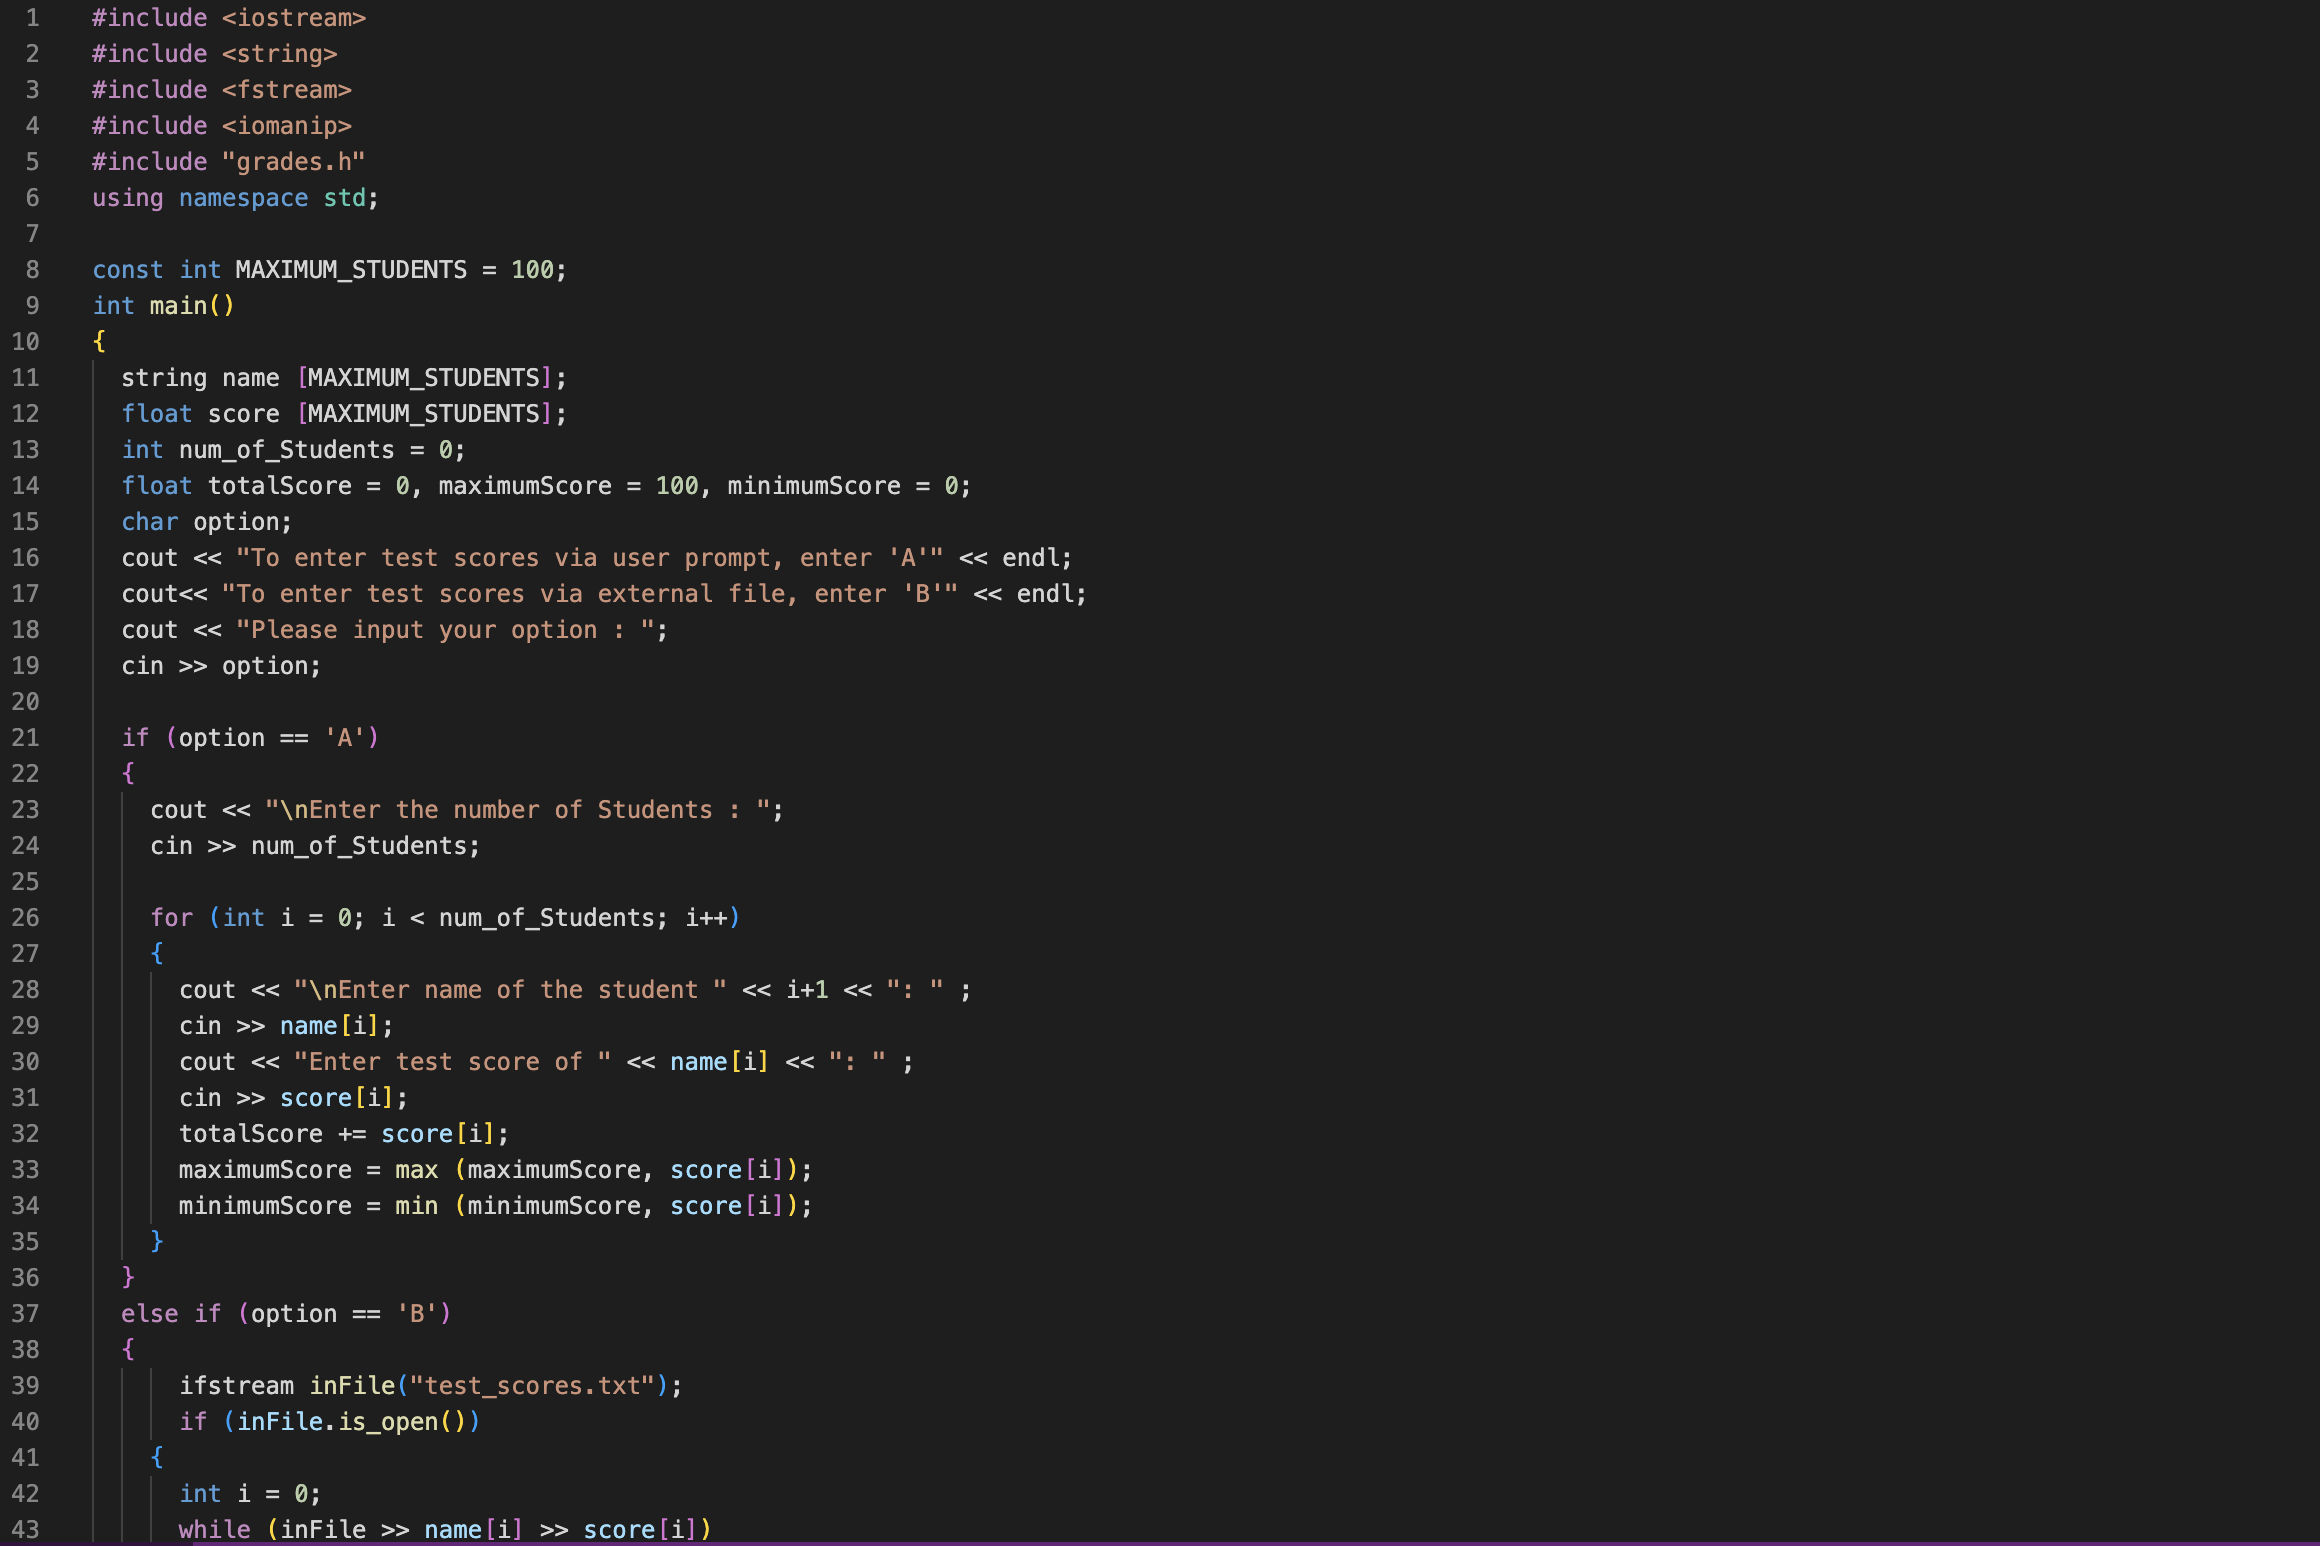Image resolution: width=2320 pixels, height=1546 pixels.
Task: Click the for loop keyword on line 26
Action: (171, 918)
